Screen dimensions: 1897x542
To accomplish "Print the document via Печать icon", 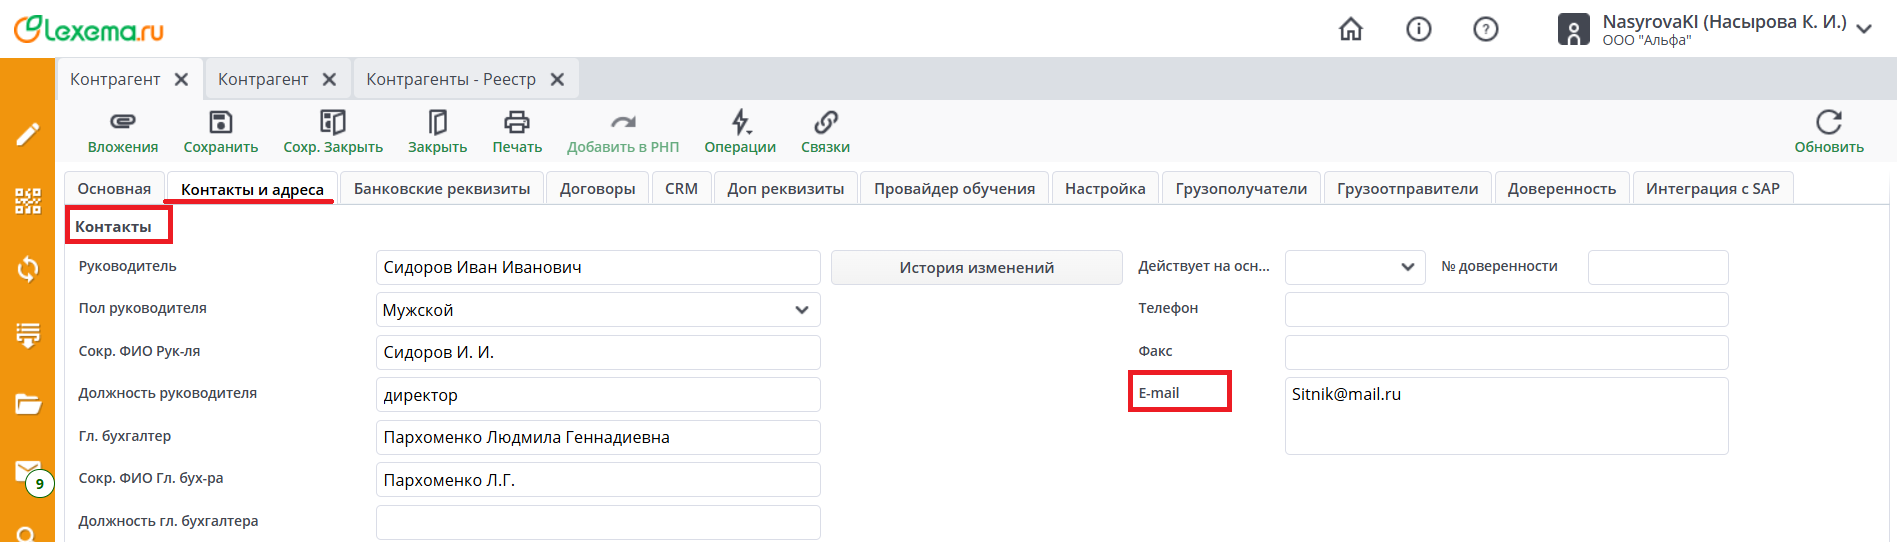I will coord(516,123).
